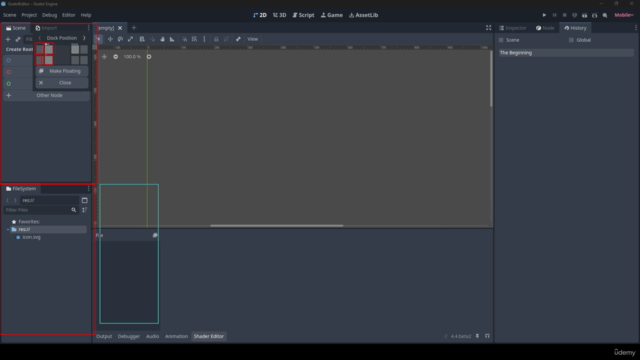
Task: Open the Mobile renderer dropdown
Action: click(x=624, y=15)
